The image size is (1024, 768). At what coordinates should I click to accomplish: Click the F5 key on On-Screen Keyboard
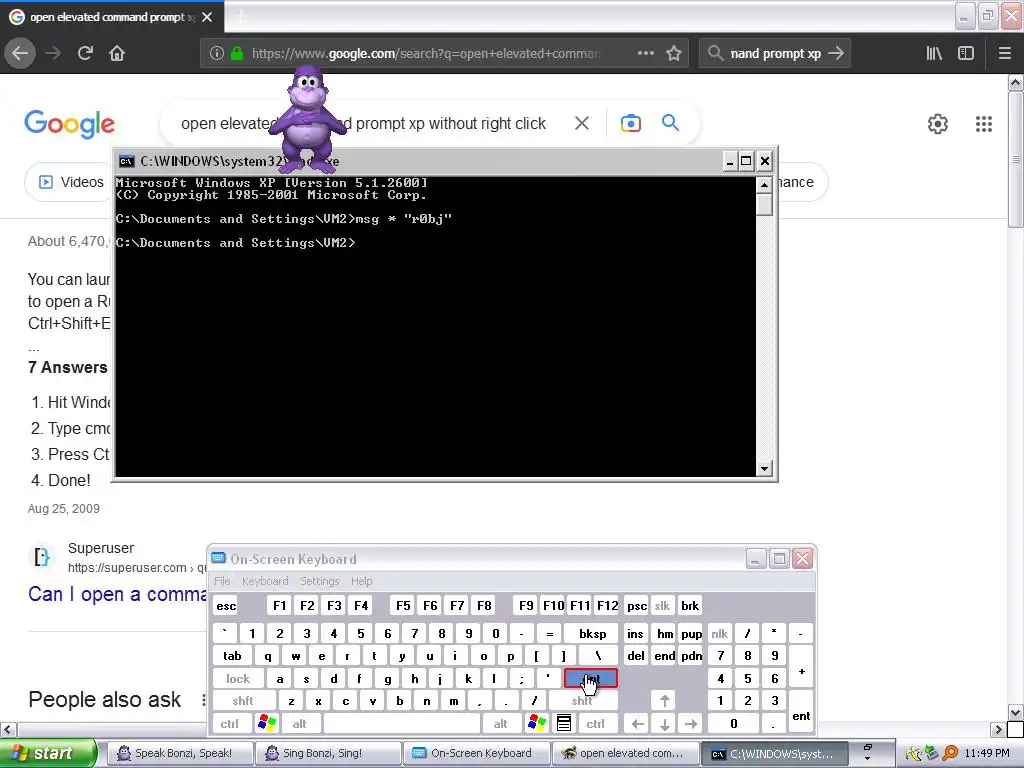pos(403,605)
